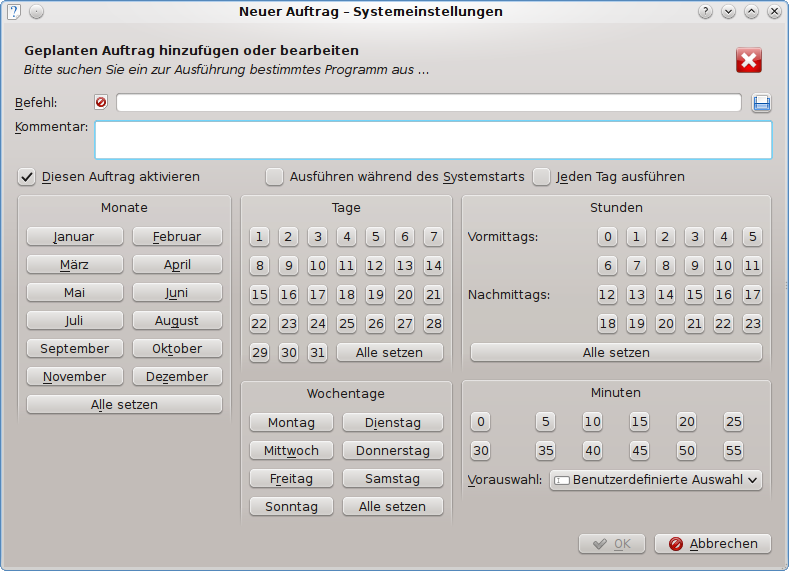Select day 28 in Tage
Screen dimensions: 789x571
click(x=433, y=323)
